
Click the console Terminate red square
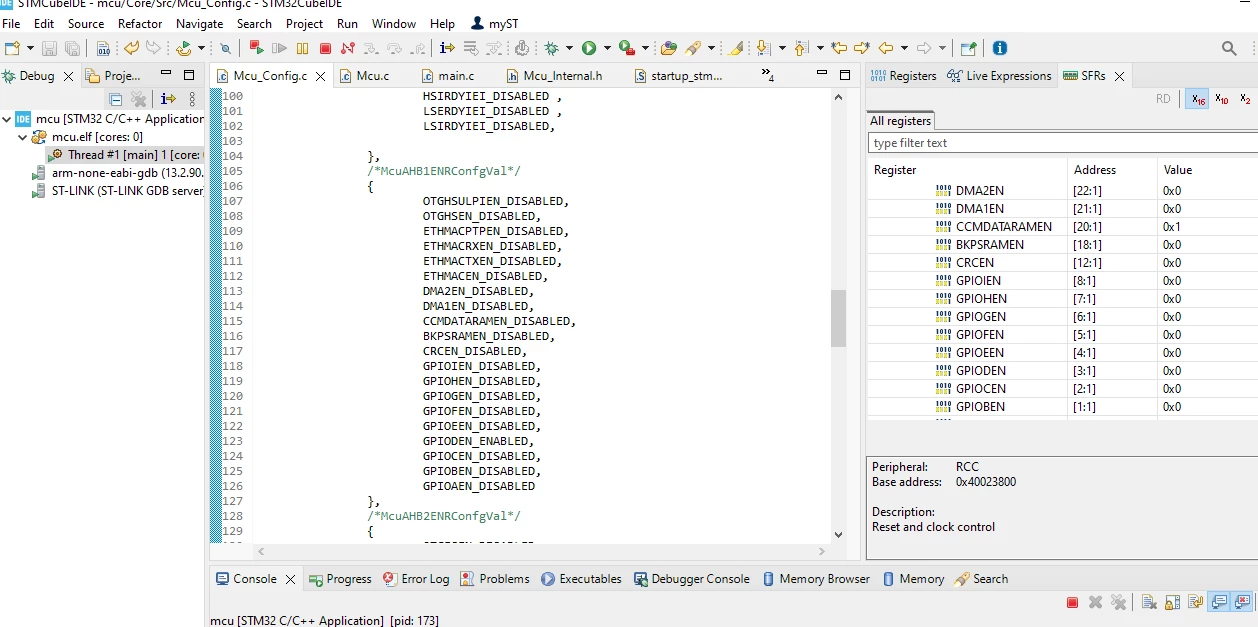(x=1072, y=602)
